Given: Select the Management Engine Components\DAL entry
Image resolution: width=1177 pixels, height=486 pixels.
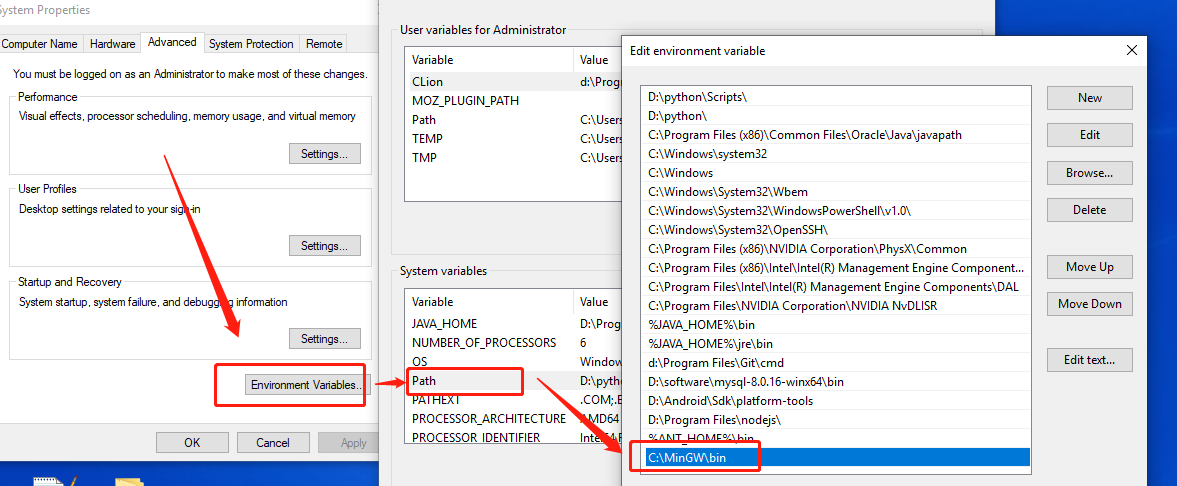Looking at the screenshot, I should click(x=838, y=286).
